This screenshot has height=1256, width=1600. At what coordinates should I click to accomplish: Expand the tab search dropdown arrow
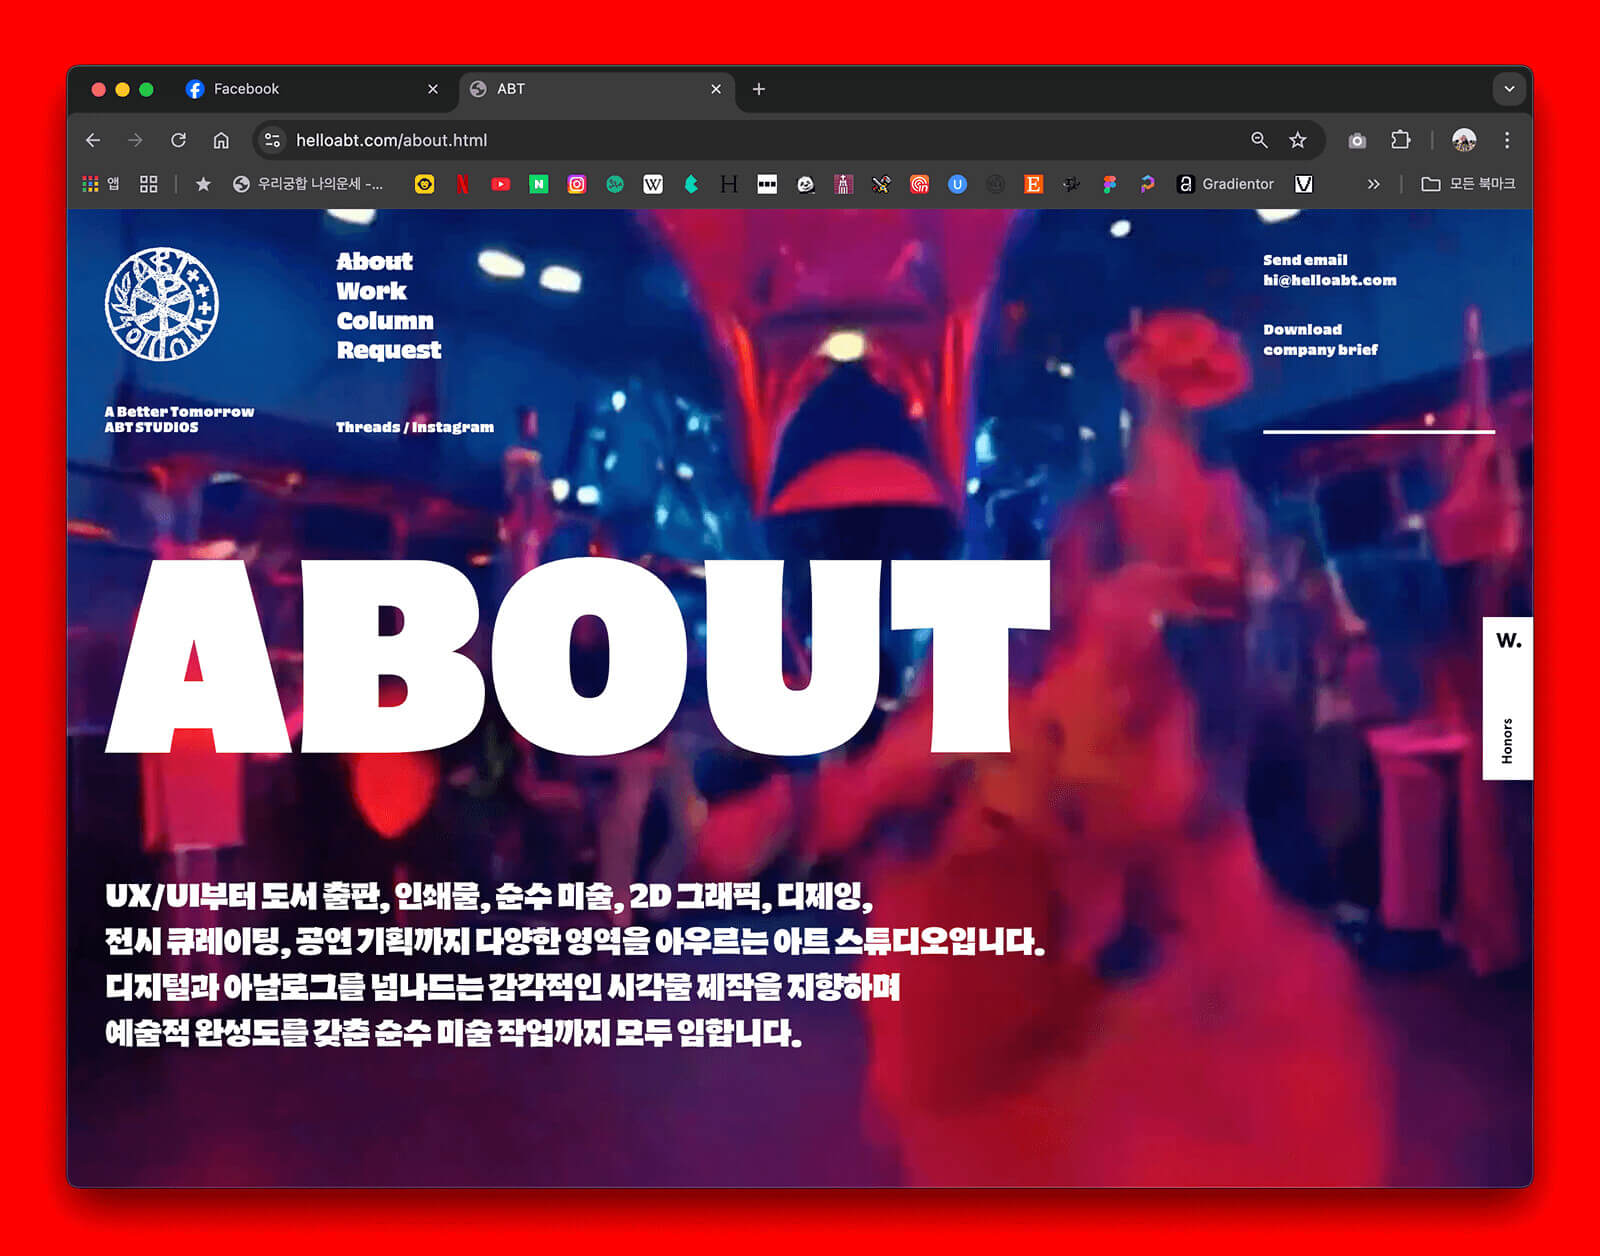point(1509,89)
